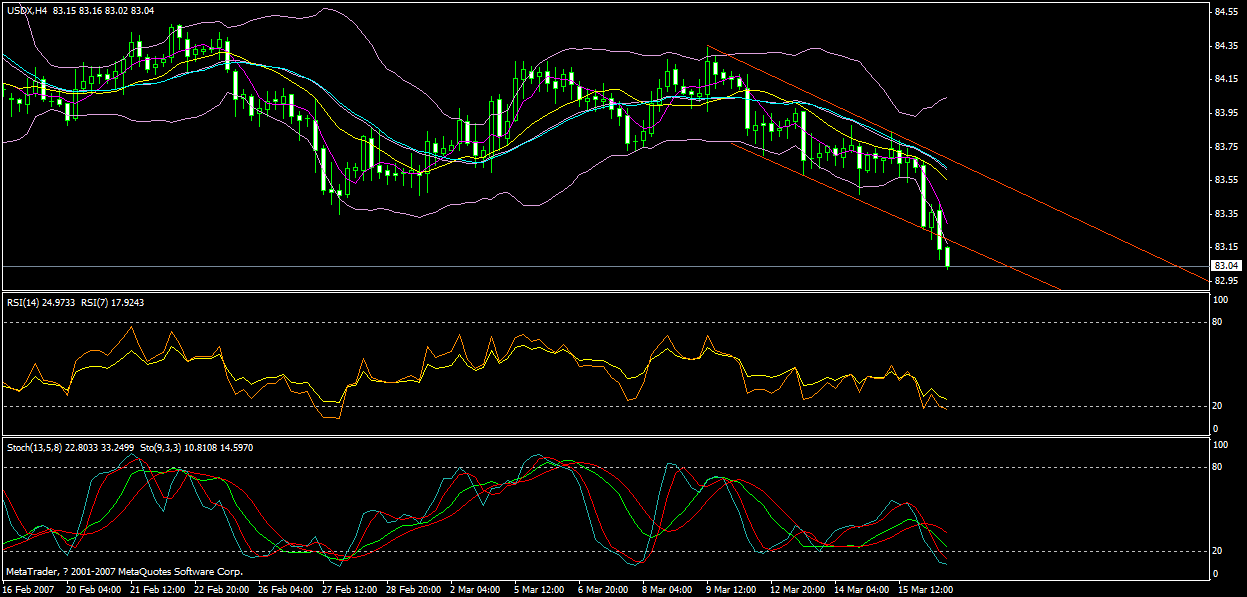Select the 27 Feb 12:00 time label
The height and width of the screenshot is (597, 1247).
[351, 589]
